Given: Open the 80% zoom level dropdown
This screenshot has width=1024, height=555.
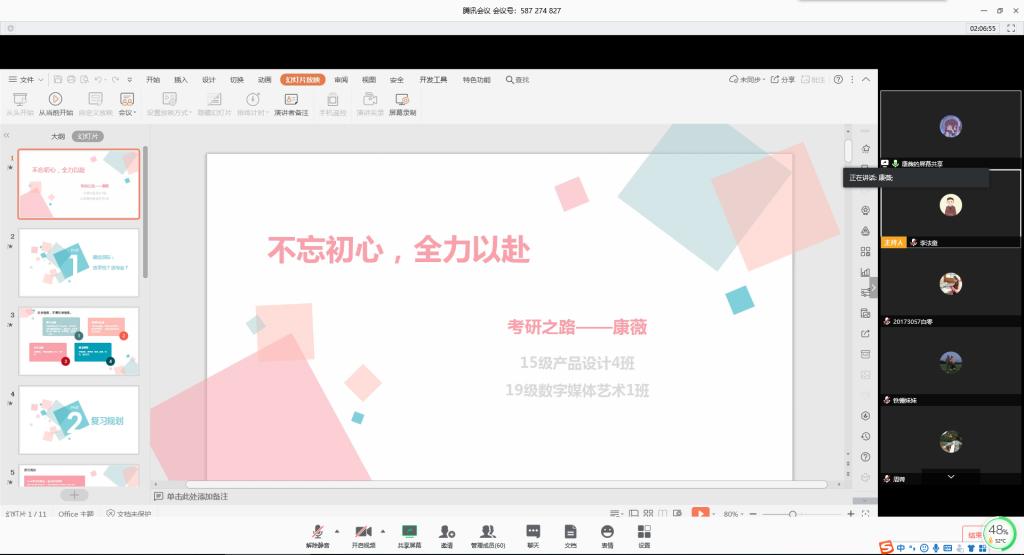Looking at the screenshot, I should [x=733, y=515].
